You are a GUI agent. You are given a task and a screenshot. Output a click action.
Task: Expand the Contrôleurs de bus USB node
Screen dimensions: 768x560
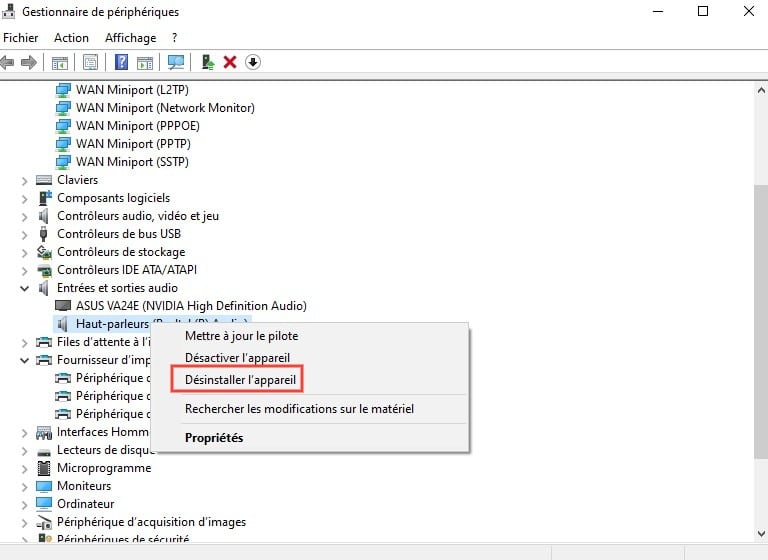pos(24,235)
